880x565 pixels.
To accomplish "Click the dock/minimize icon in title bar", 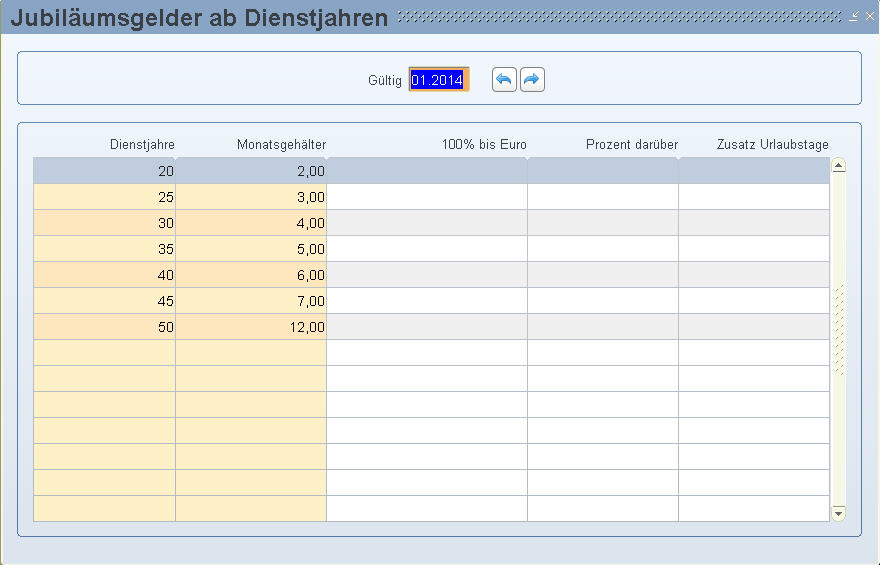I will [x=853, y=17].
